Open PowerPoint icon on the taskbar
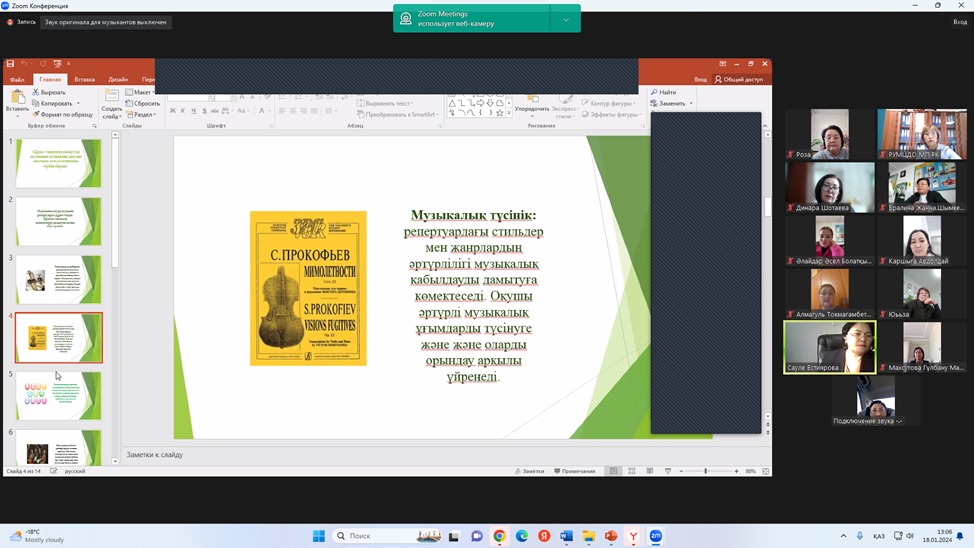The image size is (974, 548). pyautogui.click(x=611, y=536)
